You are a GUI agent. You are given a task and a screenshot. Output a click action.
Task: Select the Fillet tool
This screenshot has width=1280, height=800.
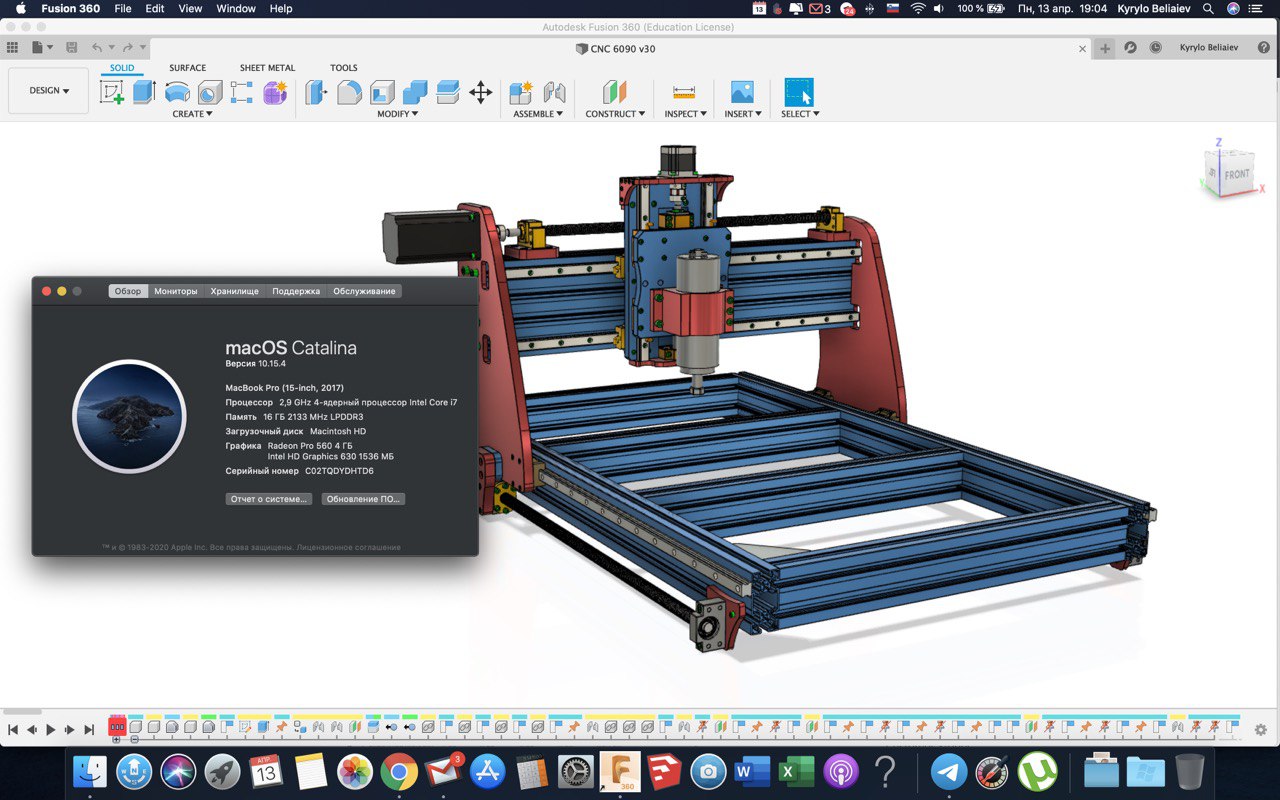click(349, 93)
